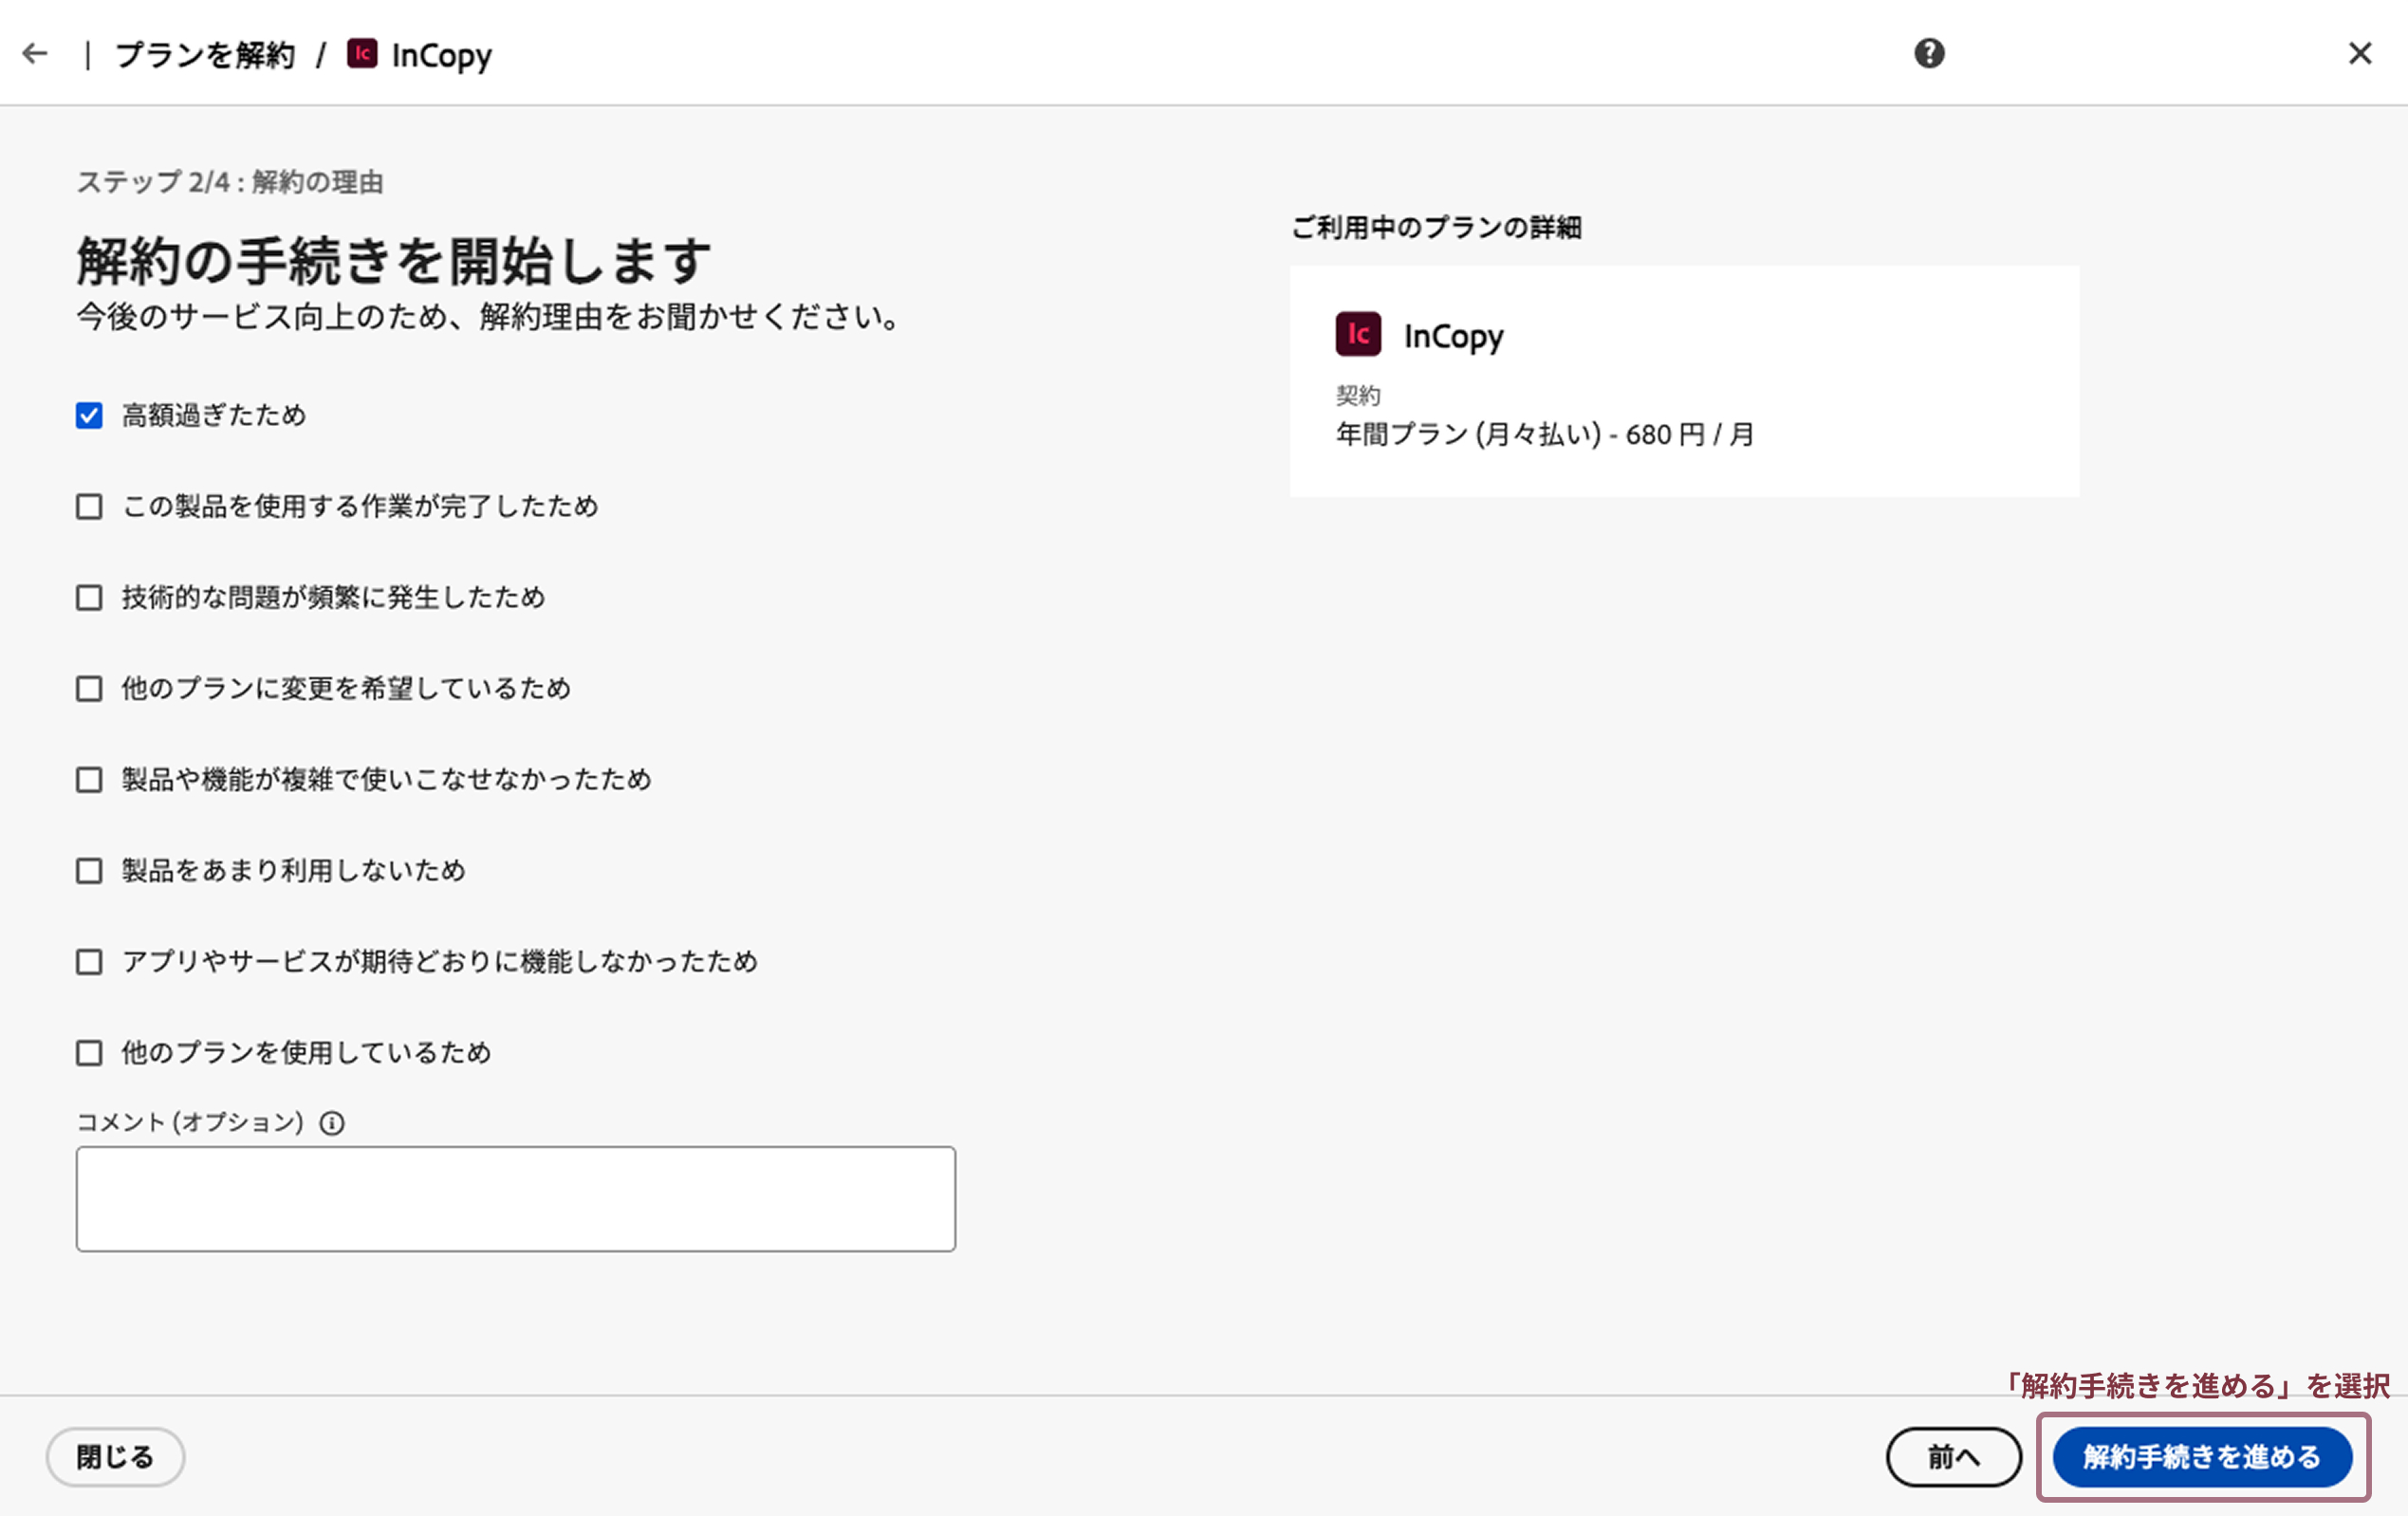Click the optional comment text box
Viewport: 2408px width, 1516px height.
[x=516, y=1198]
